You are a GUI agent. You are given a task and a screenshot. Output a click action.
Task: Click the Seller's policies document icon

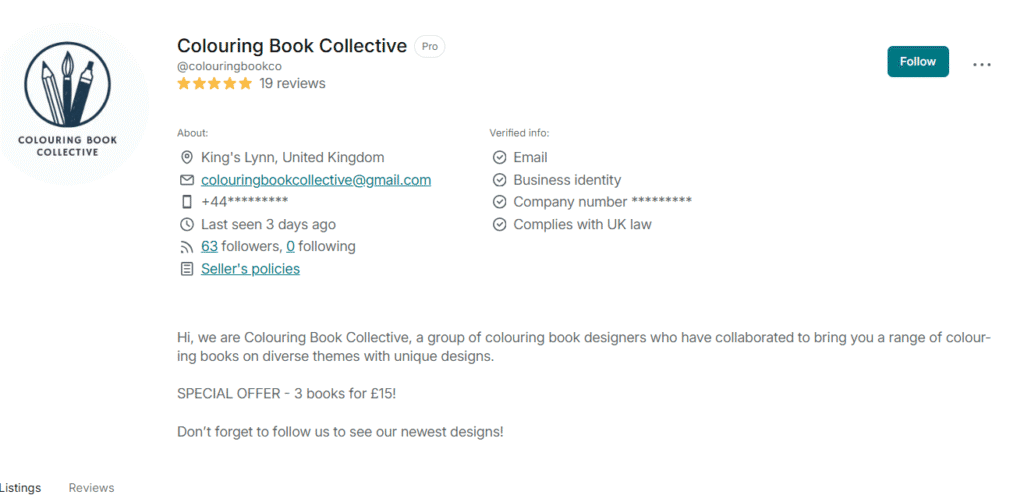(x=186, y=269)
